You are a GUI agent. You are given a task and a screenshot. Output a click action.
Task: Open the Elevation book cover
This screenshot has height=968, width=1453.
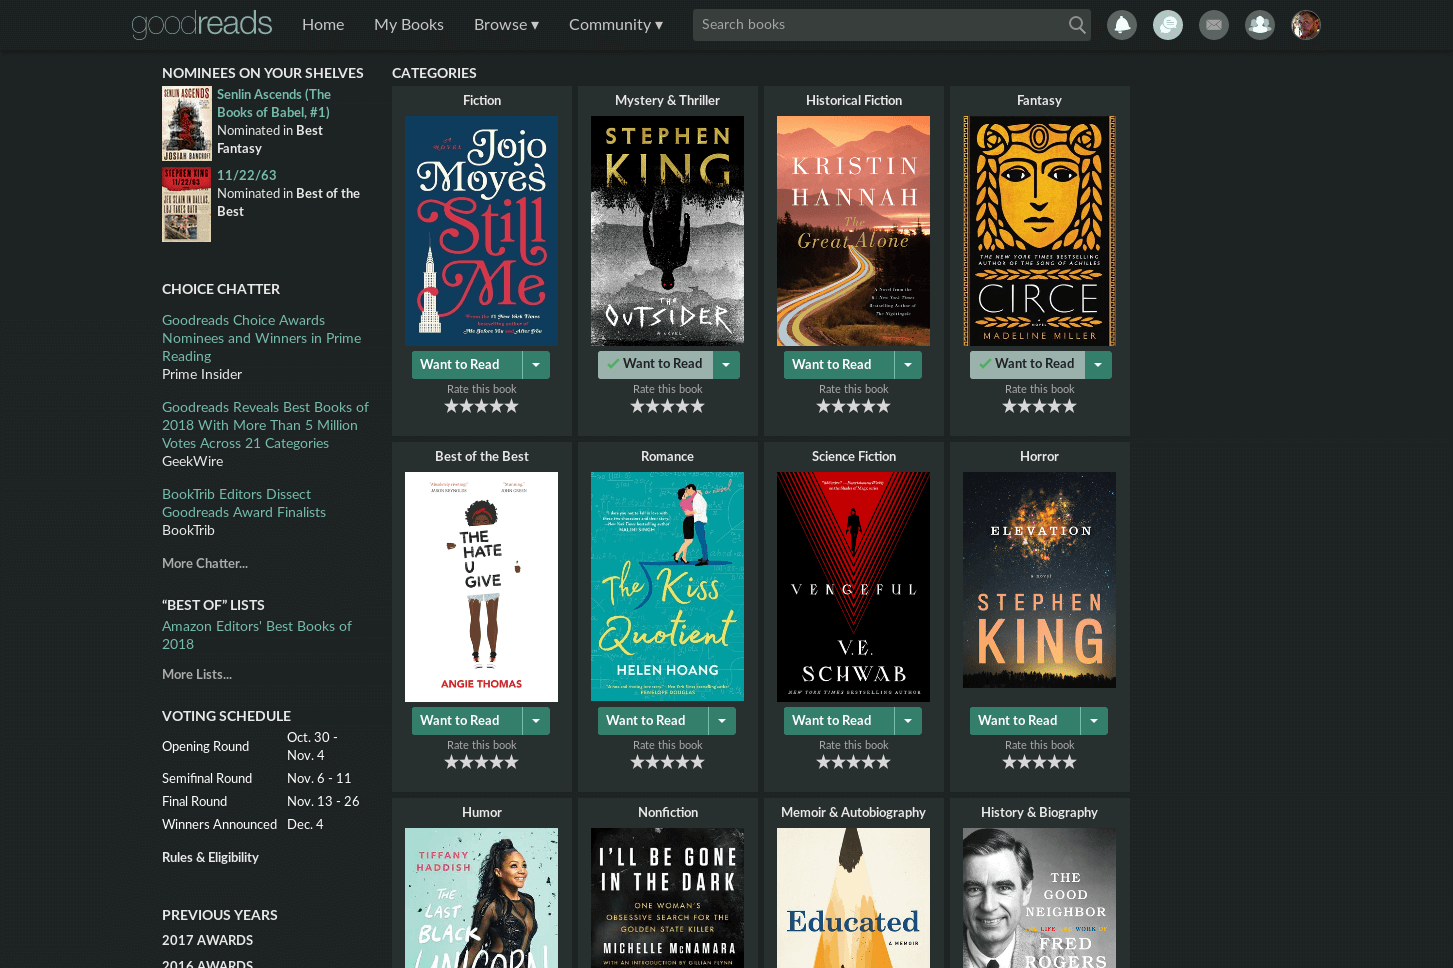(x=1039, y=580)
